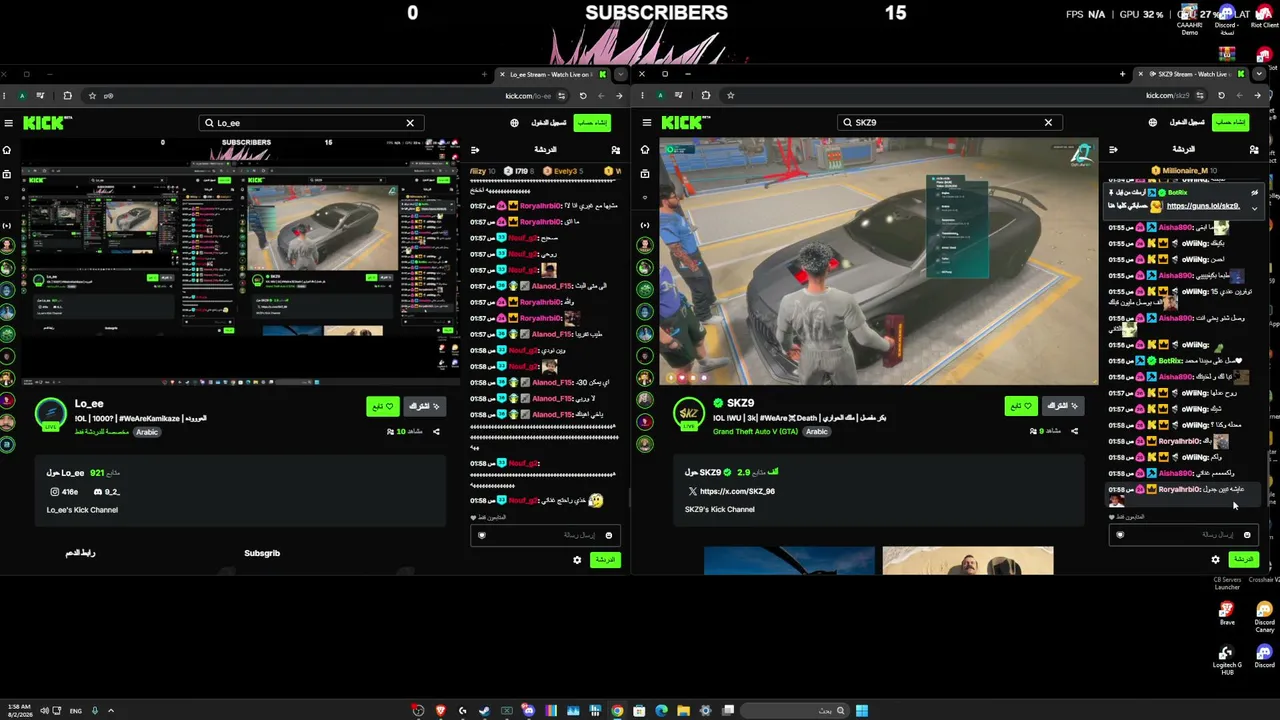Go to Home in Lo_ee window sidebar

click(7, 150)
